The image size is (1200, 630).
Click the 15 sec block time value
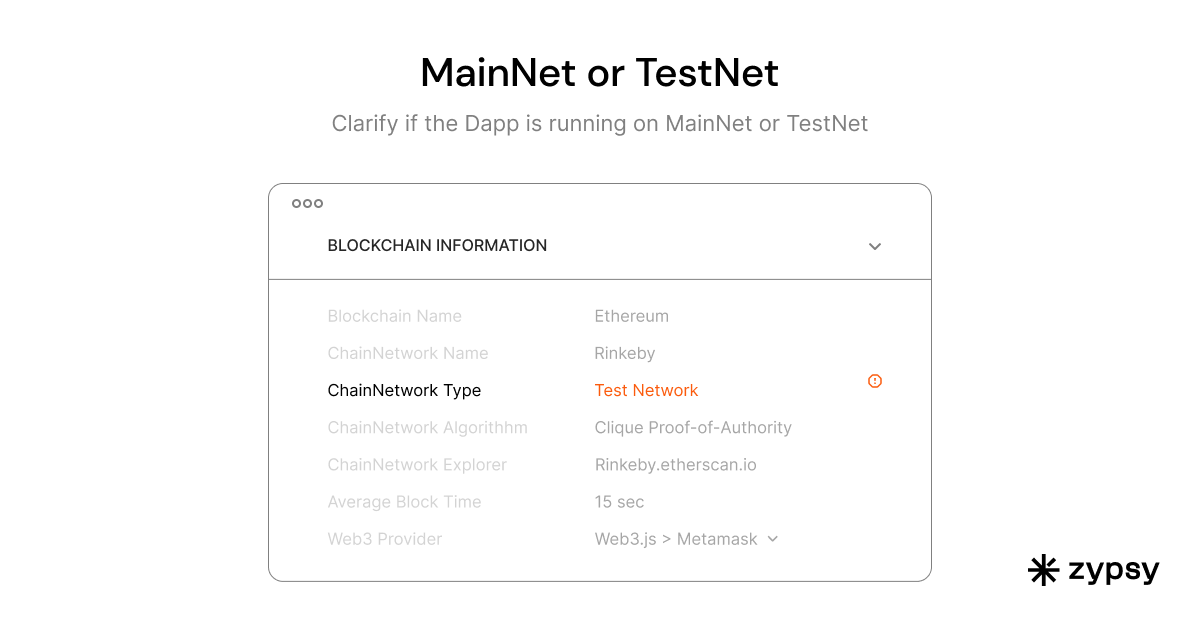(619, 502)
